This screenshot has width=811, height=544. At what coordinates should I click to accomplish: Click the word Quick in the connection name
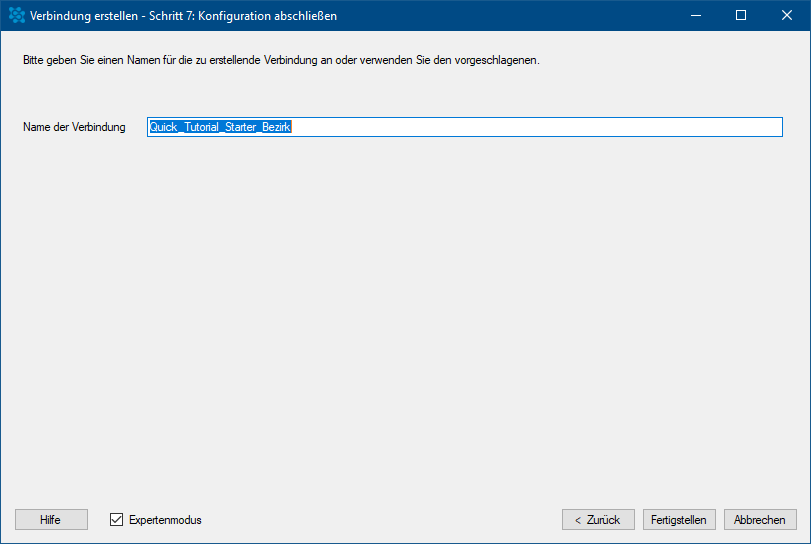[163, 127]
